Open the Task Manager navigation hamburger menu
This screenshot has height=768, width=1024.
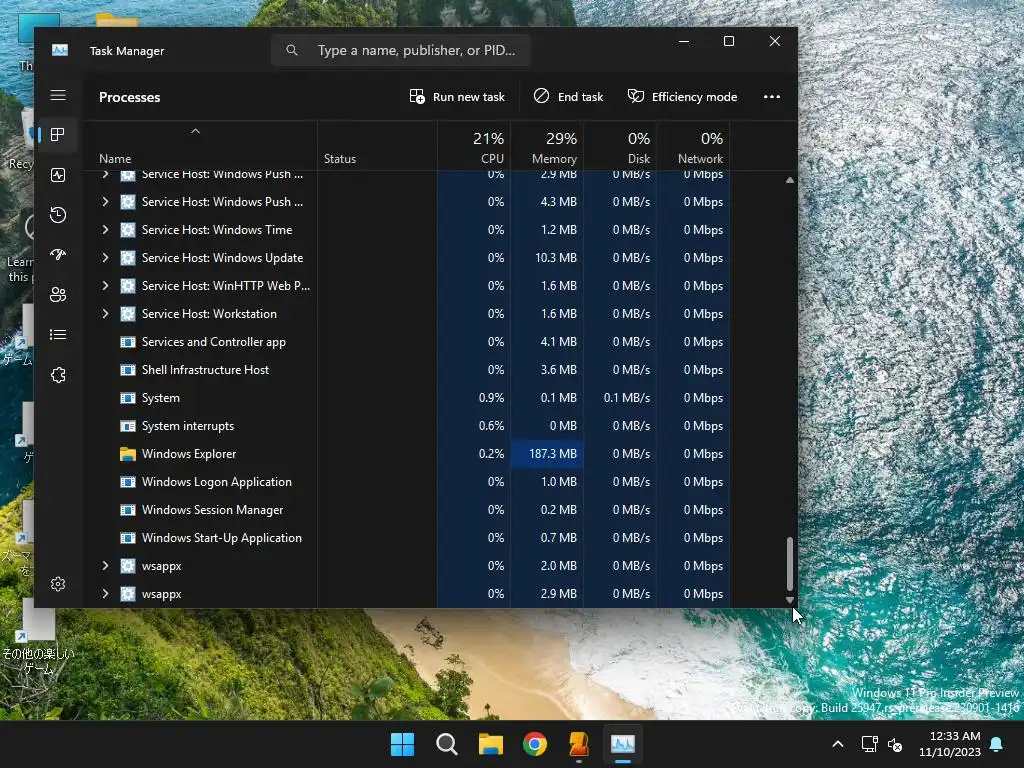58,95
